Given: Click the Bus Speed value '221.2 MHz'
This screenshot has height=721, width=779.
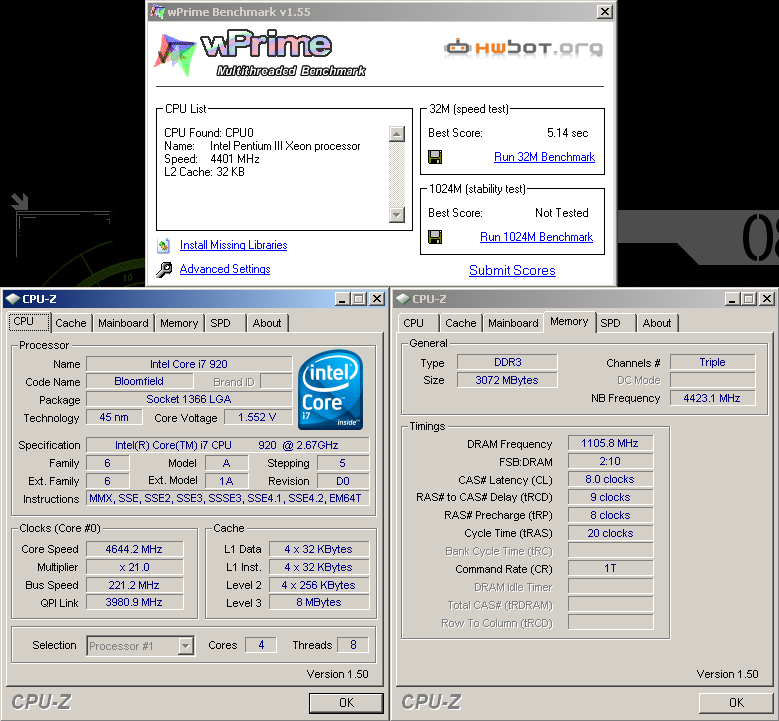Looking at the screenshot, I should tap(134, 585).
